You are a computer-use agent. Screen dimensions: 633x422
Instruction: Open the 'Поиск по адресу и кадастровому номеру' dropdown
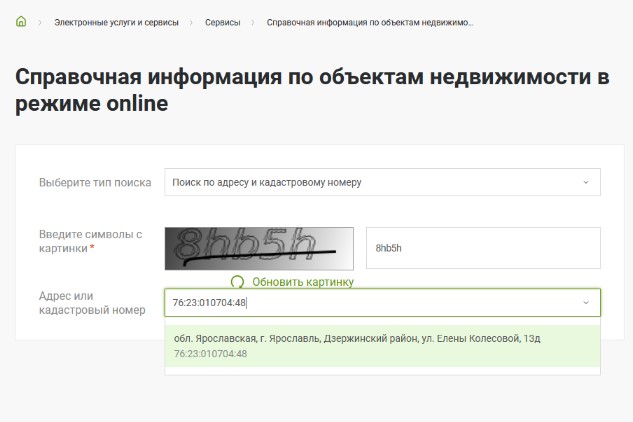[382, 182]
